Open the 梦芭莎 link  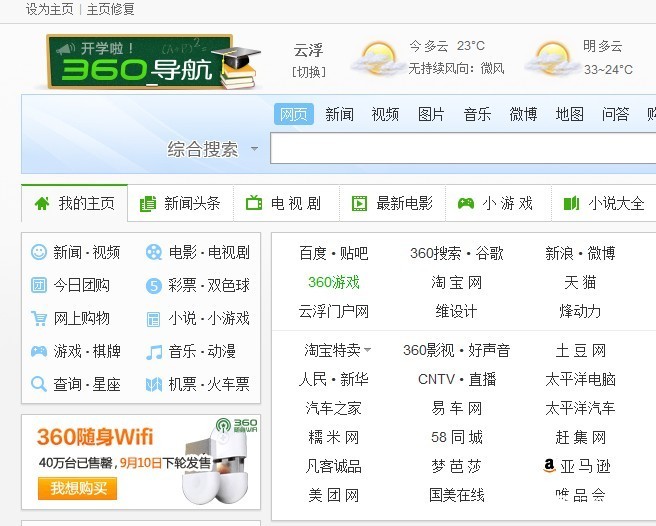pyautogui.click(x=456, y=466)
